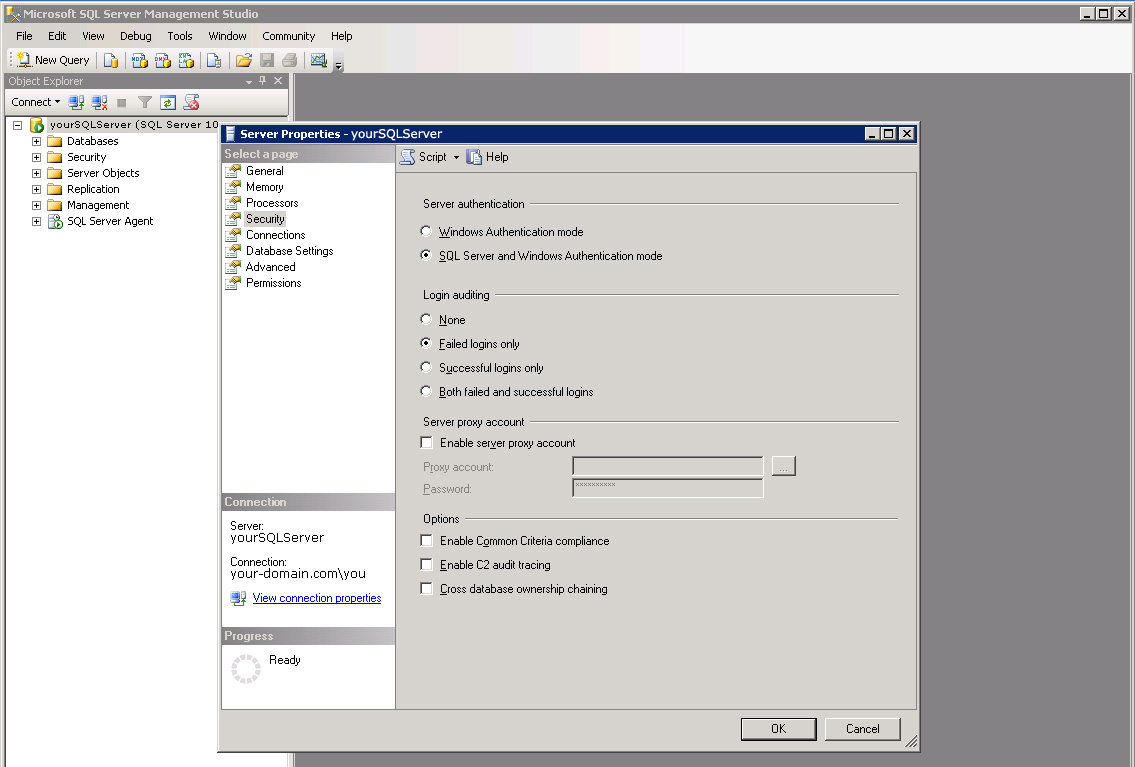The height and width of the screenshot is (767, 1135).
Task: Expand the Management folder
Action: [x=36, y=205]
